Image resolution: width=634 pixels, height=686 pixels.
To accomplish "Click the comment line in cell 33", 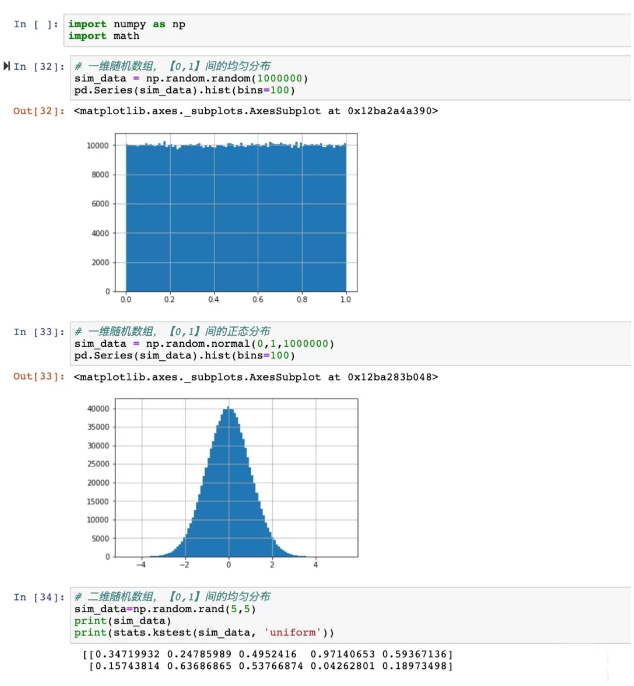I will click(172, 331).
